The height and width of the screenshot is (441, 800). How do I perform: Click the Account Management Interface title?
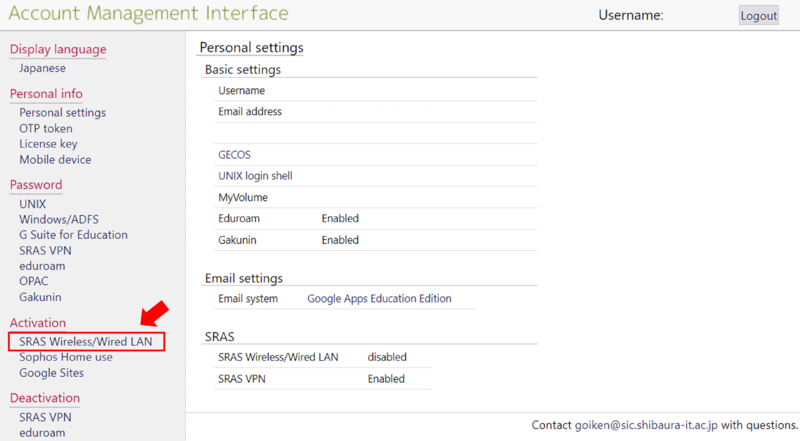(148, 13)
